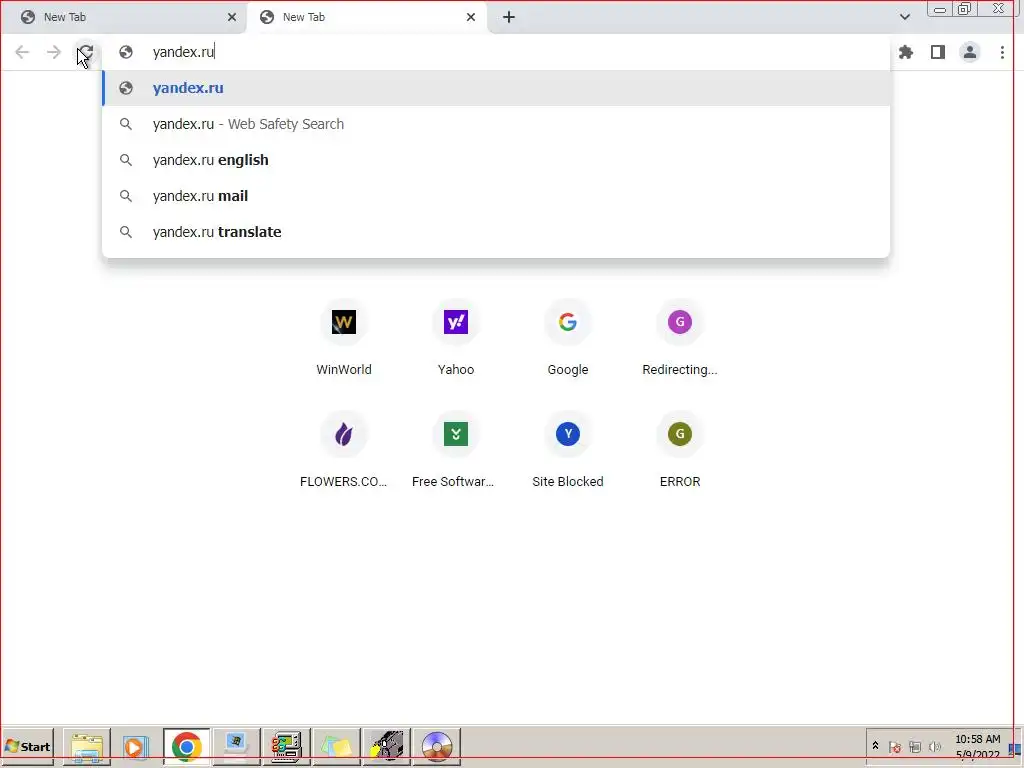The height and width of the screenshot is (768, 1024).
Task: Open the WinWorld shortcut
Action: [344, 338]
